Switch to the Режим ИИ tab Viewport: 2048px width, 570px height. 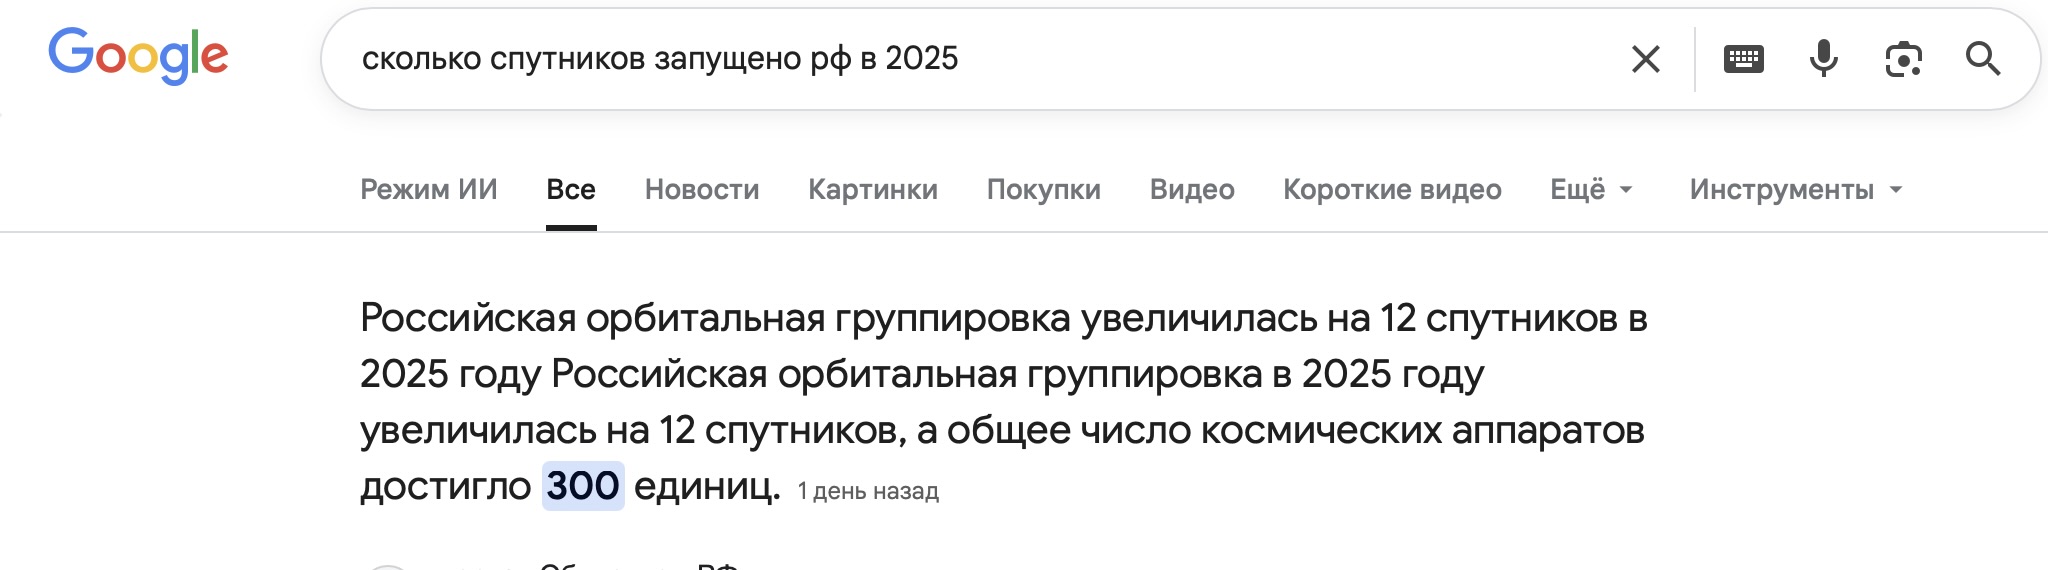(428, 189)
